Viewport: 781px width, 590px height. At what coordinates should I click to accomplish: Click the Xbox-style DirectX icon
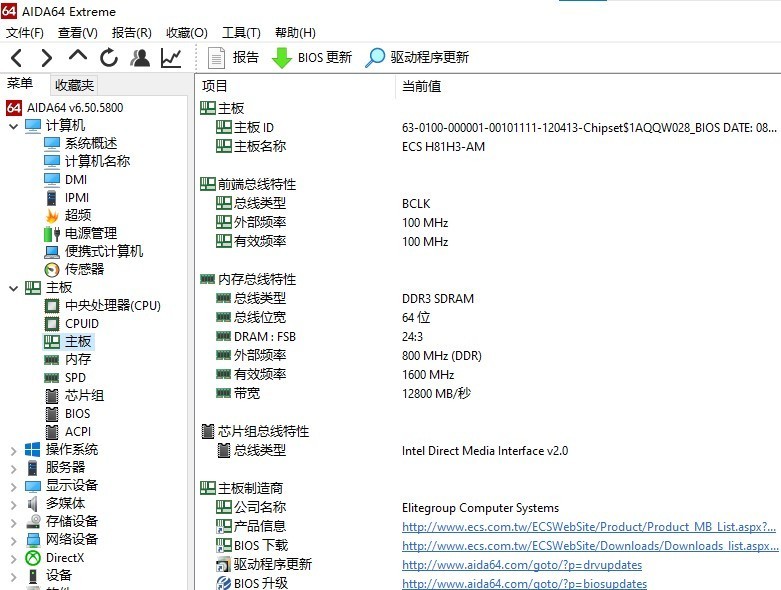pyautogui.click(x=33, y=558)
